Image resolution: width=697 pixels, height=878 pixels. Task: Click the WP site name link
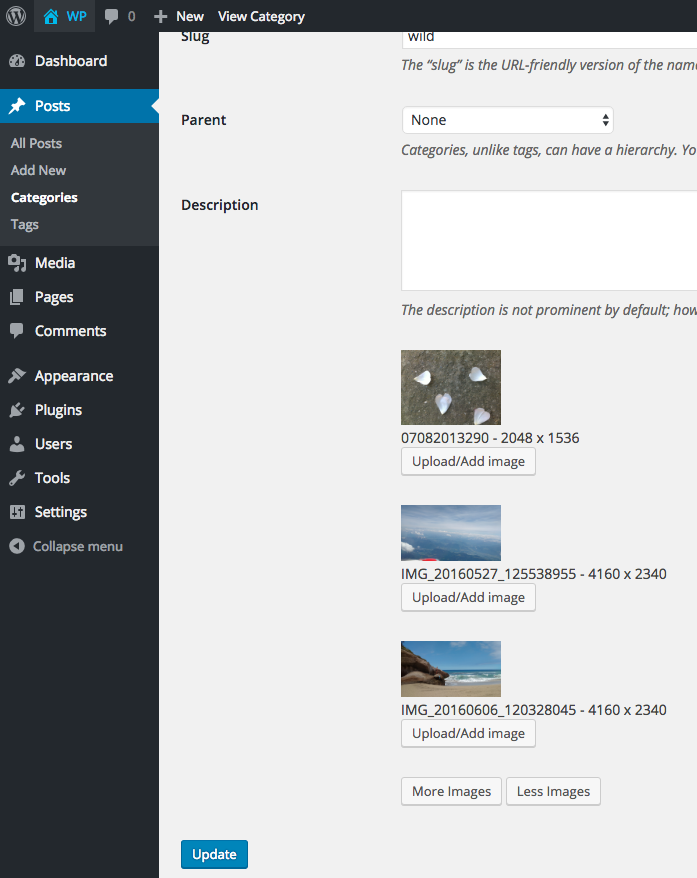click(x=76, y=16)
